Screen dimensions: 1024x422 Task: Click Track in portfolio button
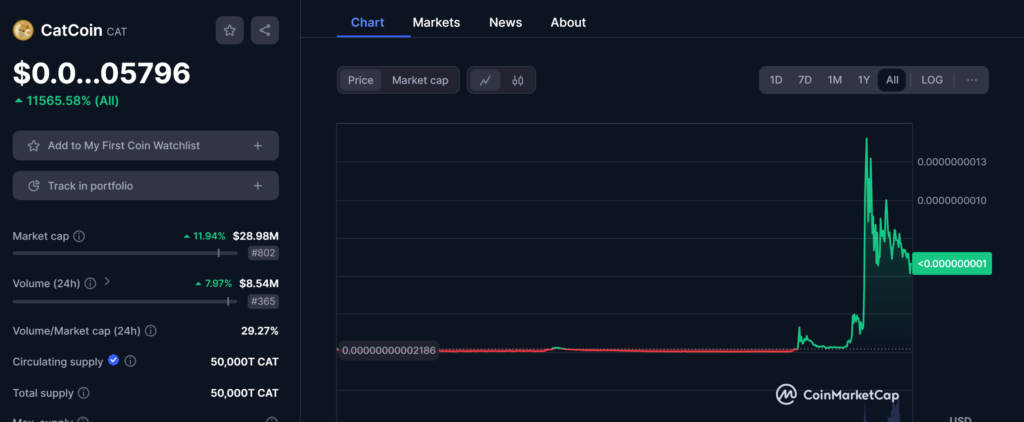click(145, 186)
